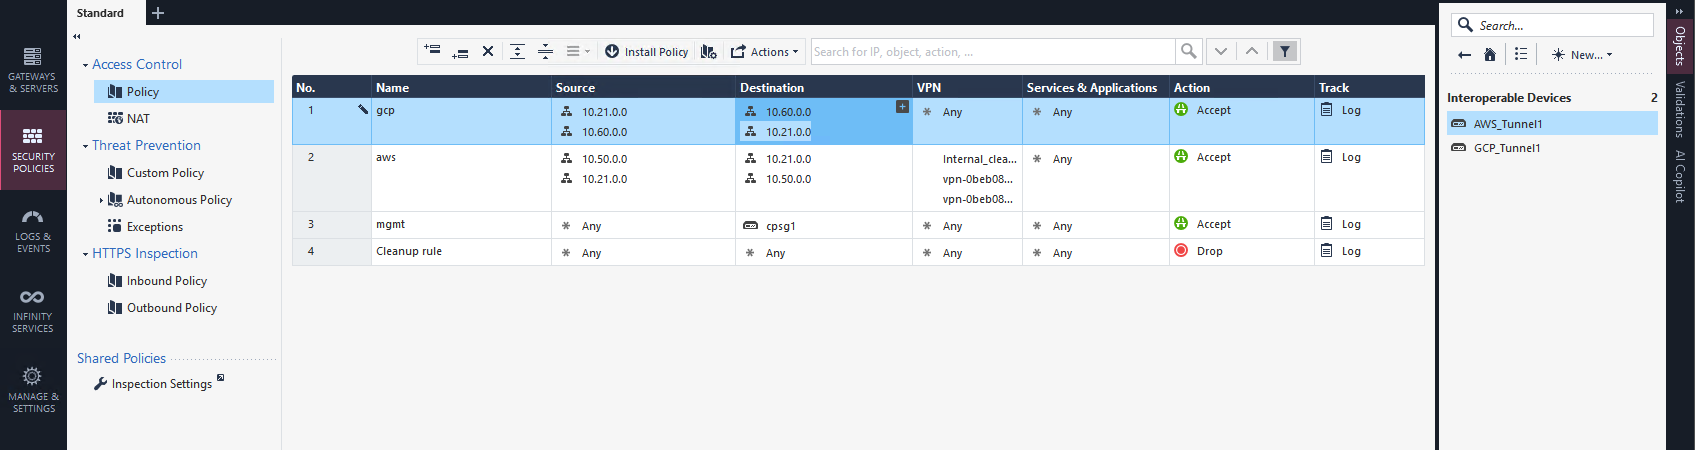Click home icon in Objects panel
The height and width of the screenshot is (450, 1695).
(1490, 55)
